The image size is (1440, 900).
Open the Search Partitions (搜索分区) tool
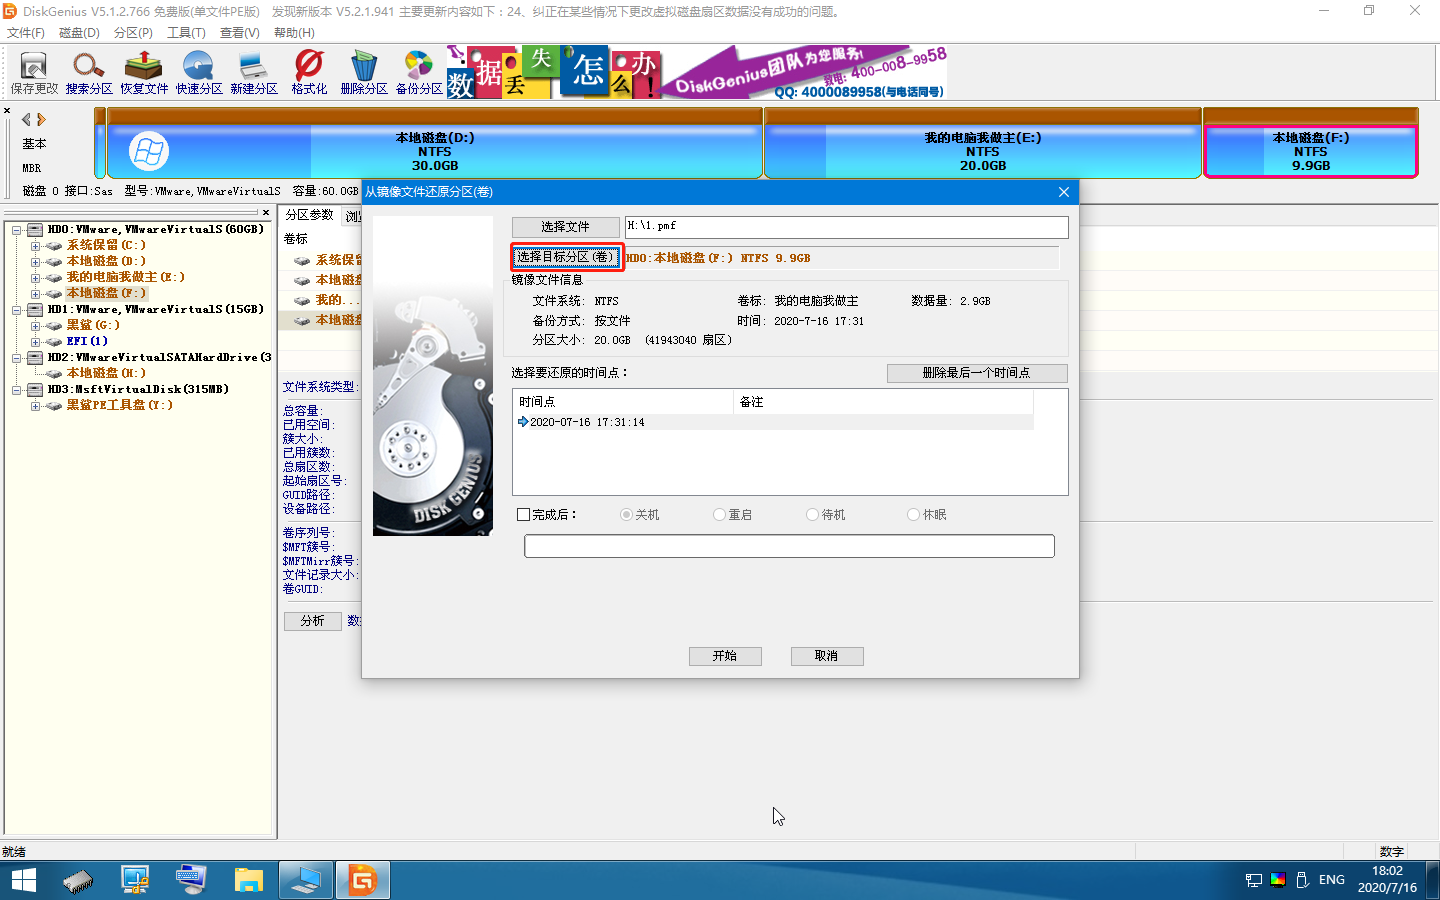(89, 73)
